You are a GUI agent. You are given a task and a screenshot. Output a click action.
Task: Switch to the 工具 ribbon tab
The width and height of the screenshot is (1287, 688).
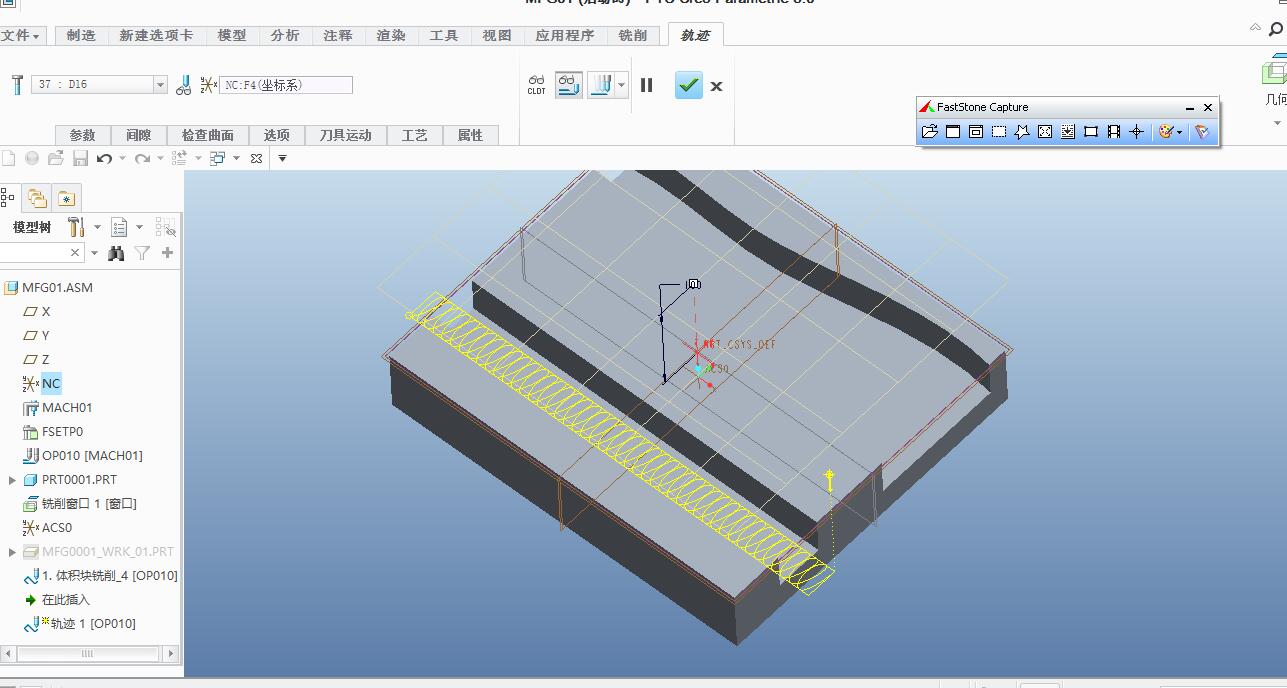click(x=444, y=35)
